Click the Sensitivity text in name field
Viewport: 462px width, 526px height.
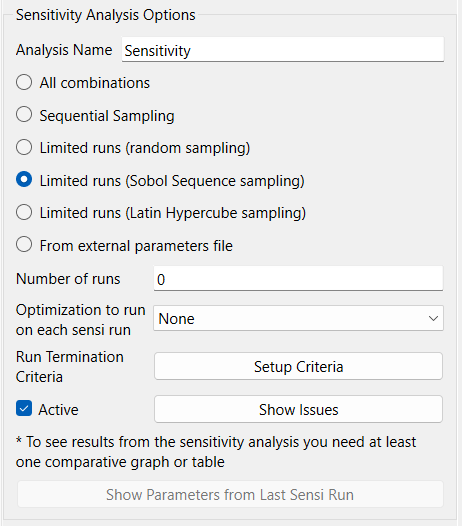(157, 51)
